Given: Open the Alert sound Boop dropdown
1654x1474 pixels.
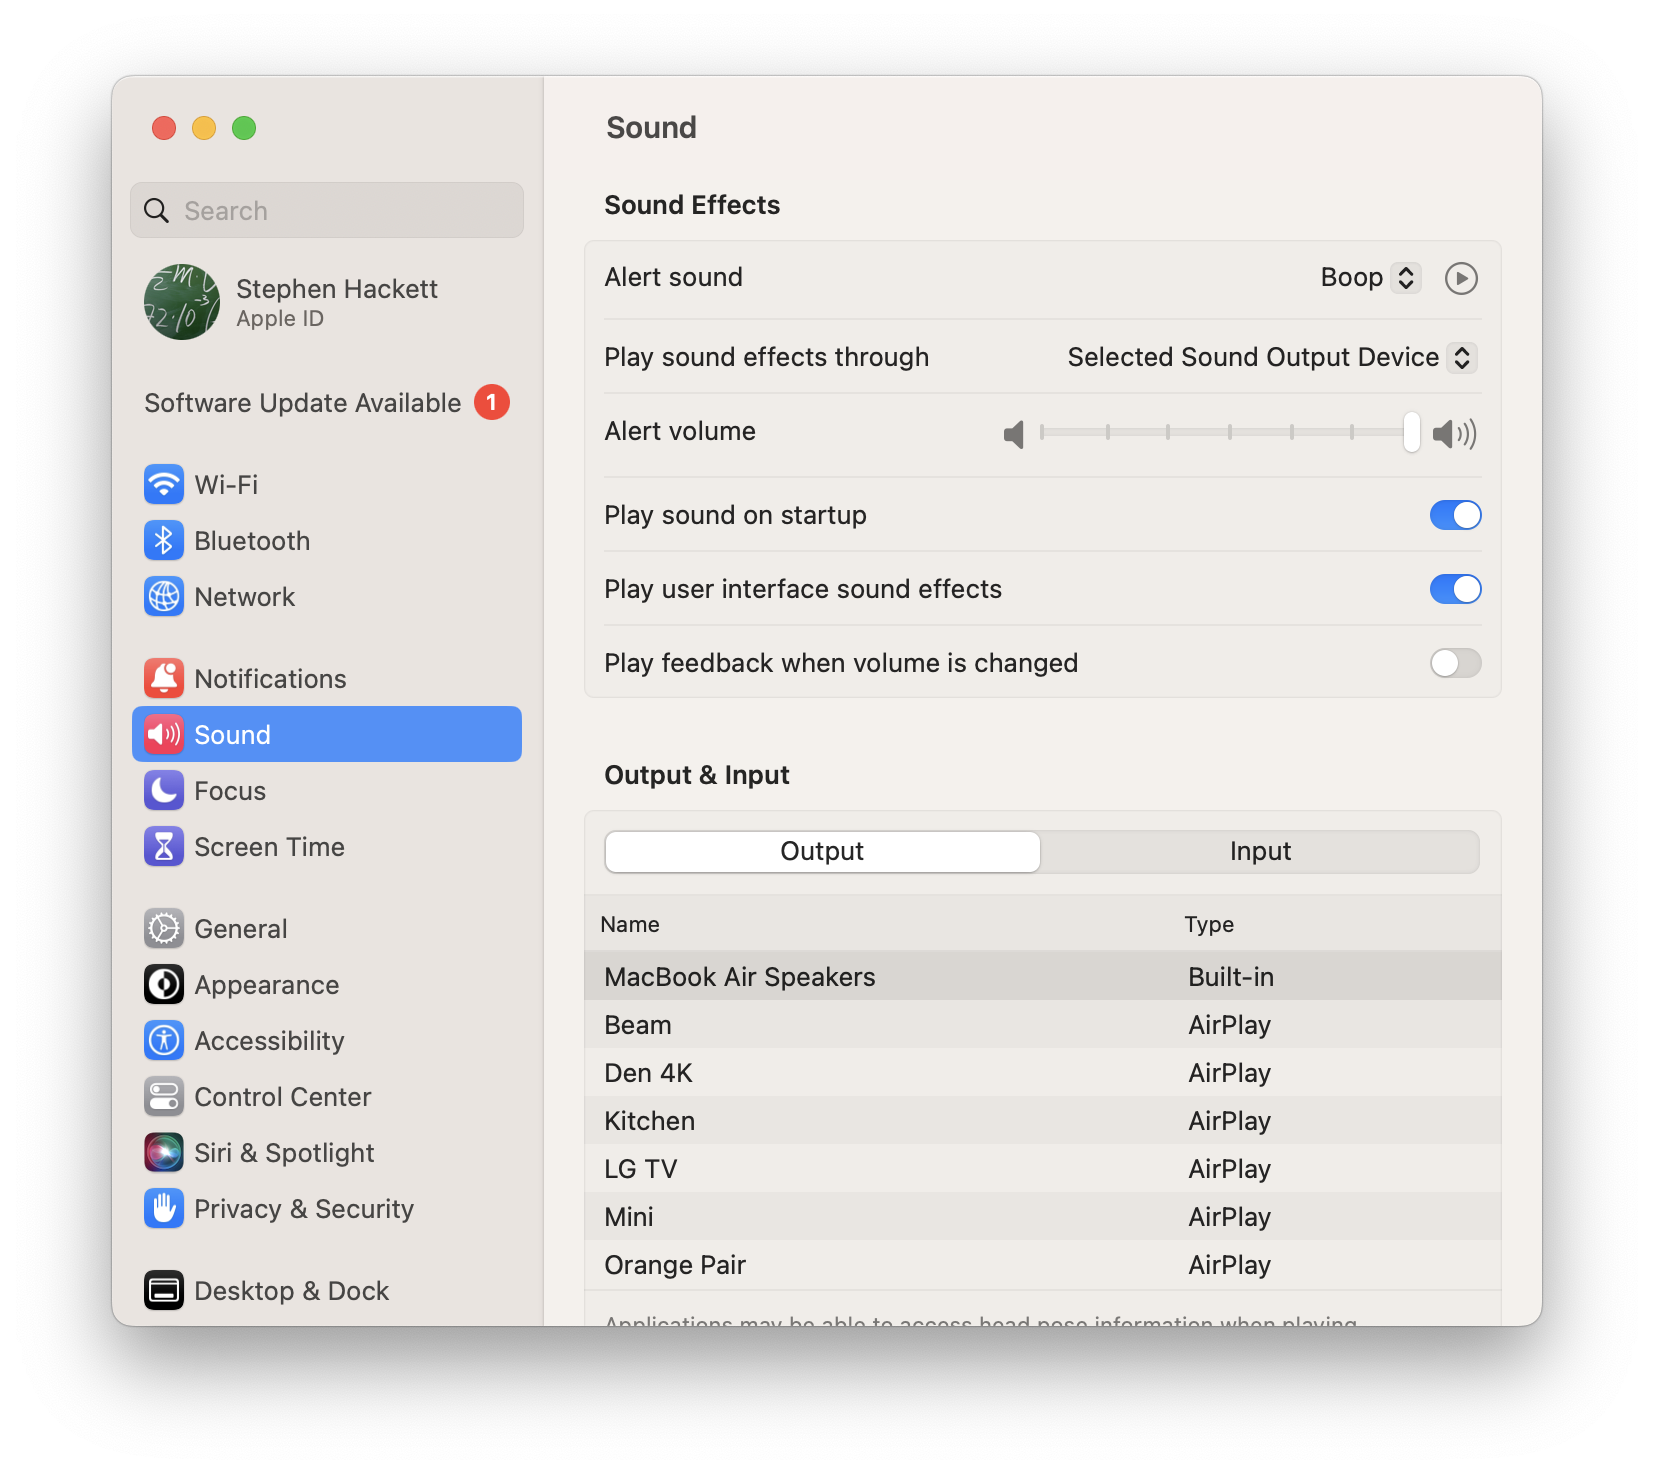Looking at the screenshot, I should [x=1369, y=278].
